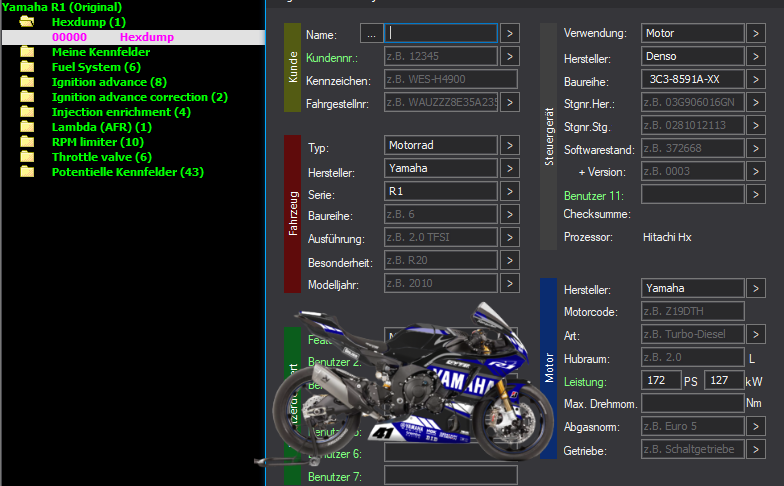
Task: Select the 00000 Hexdump row
Action: point(133,37)
